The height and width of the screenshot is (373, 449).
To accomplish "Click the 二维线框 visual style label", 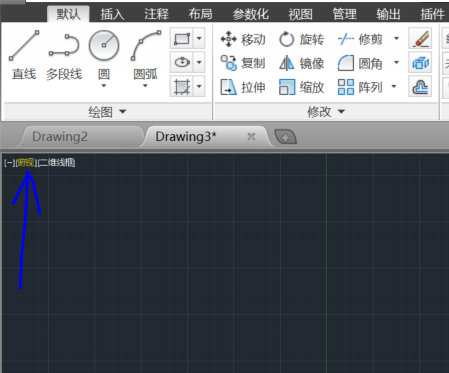I will click(x=56, y=163).
